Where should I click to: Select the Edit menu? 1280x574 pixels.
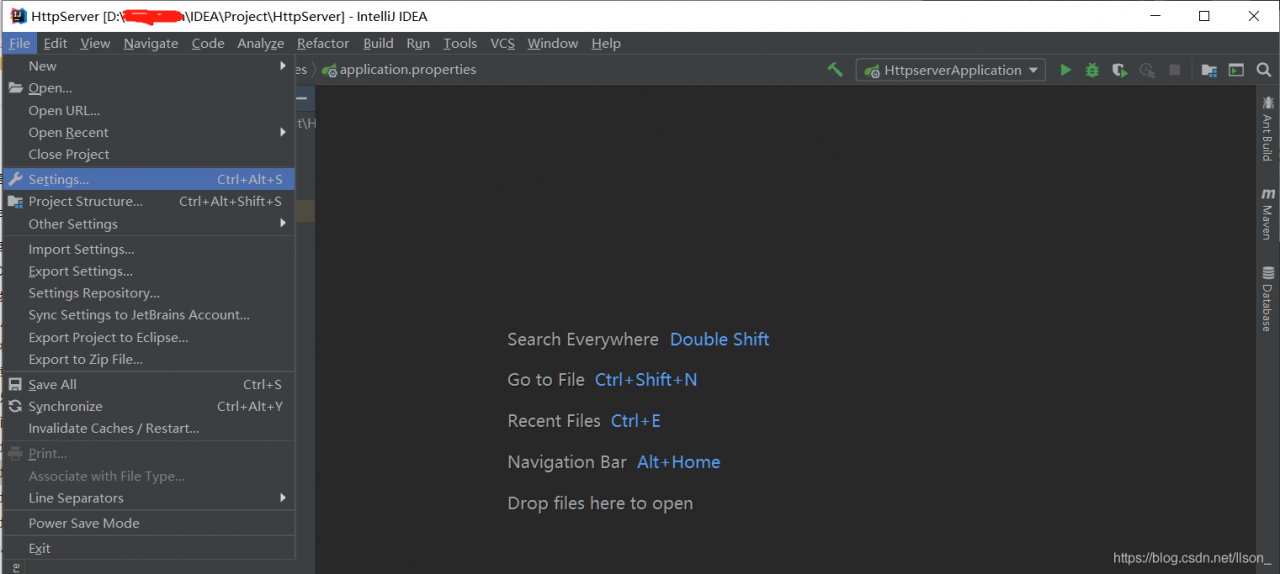(56, 43)
